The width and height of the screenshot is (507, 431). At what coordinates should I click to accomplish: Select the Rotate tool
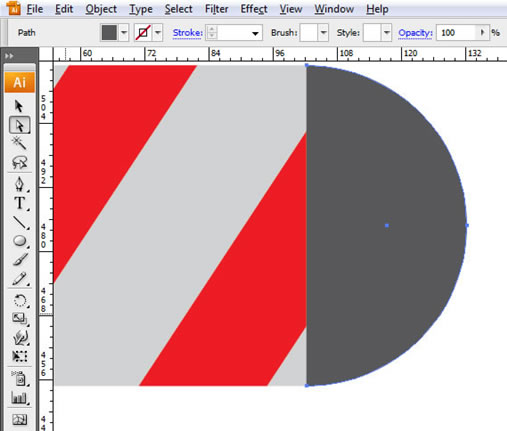(19, 300)
